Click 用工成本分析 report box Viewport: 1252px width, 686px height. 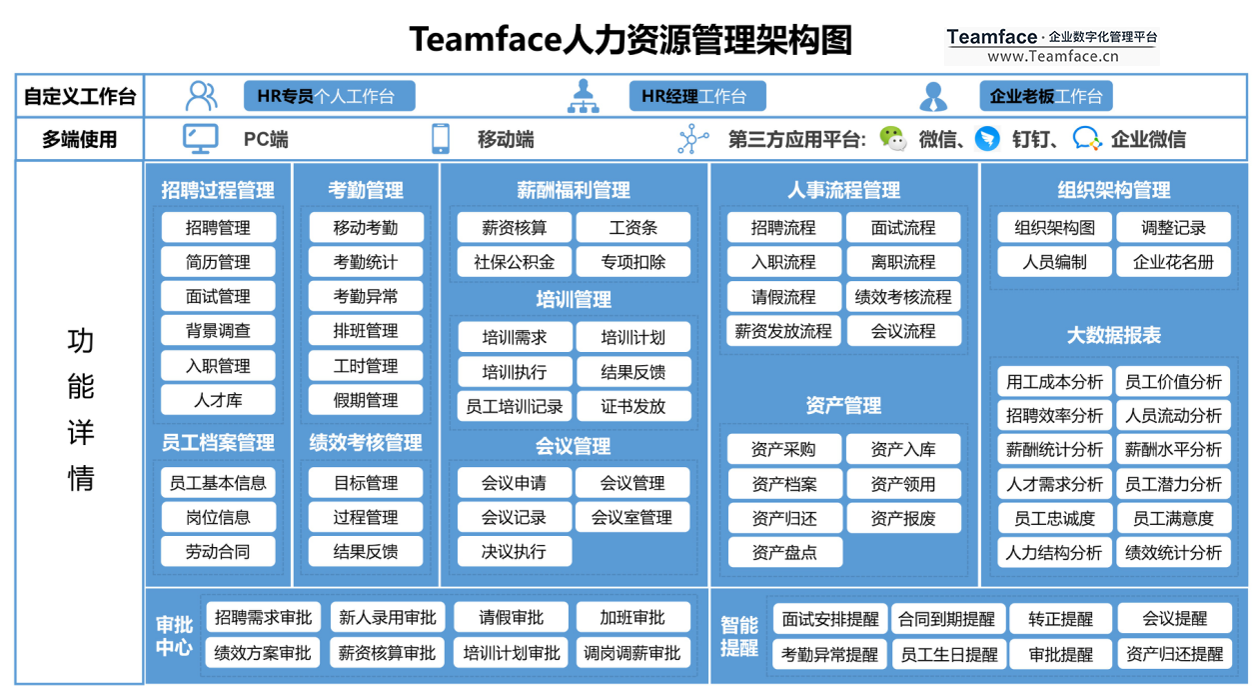(x=1054, y=381)
